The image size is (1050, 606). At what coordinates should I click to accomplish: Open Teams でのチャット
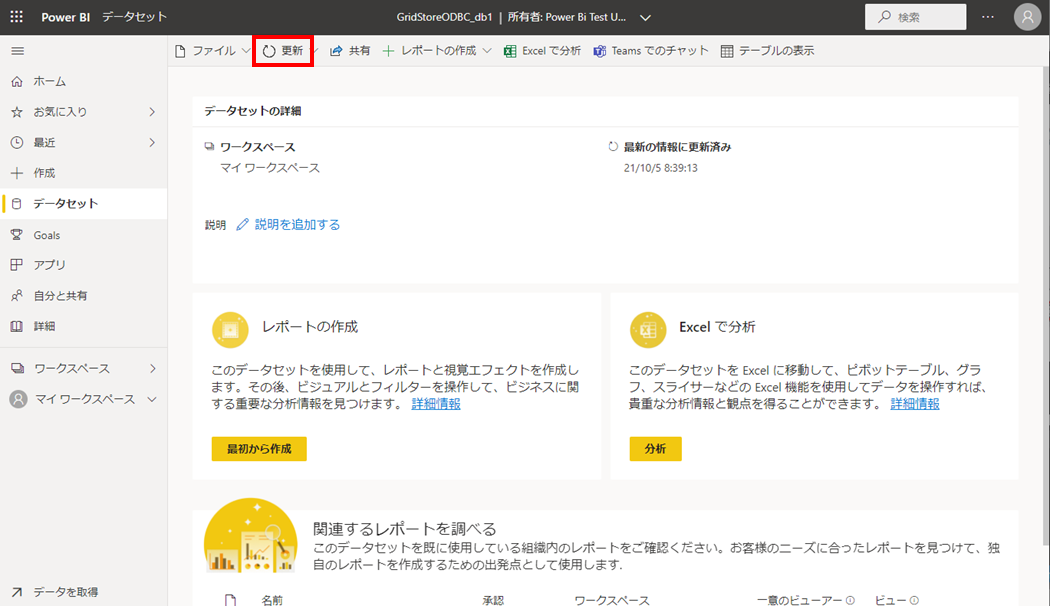coord(651,50)
